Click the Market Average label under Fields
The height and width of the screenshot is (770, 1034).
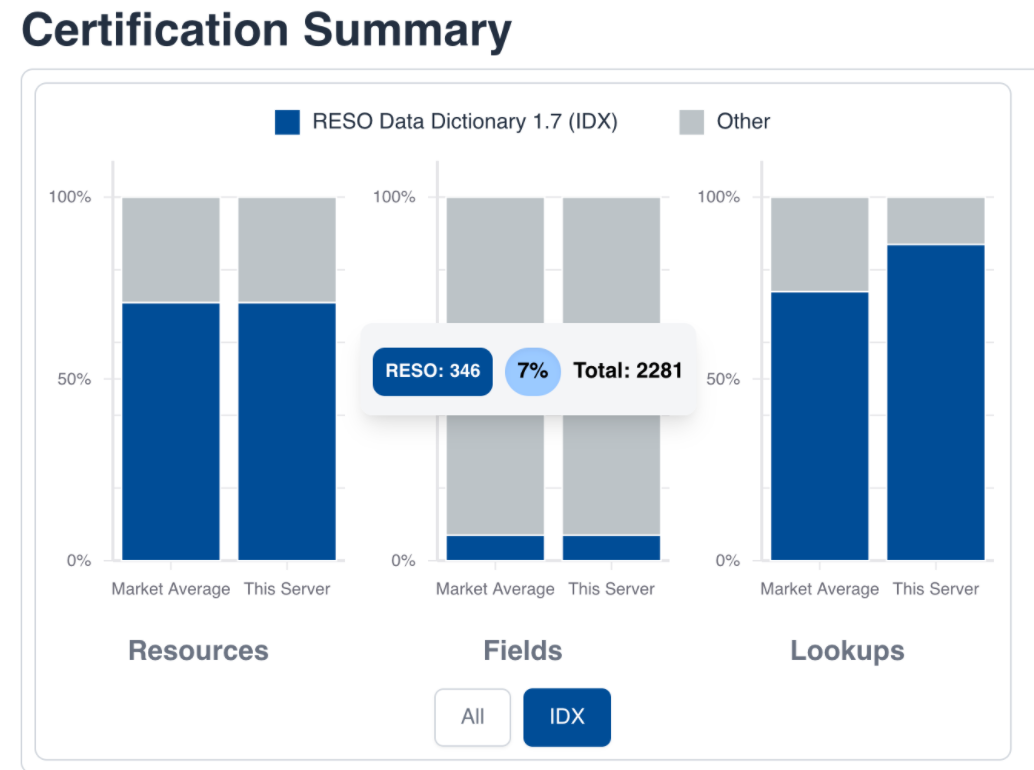494,589
